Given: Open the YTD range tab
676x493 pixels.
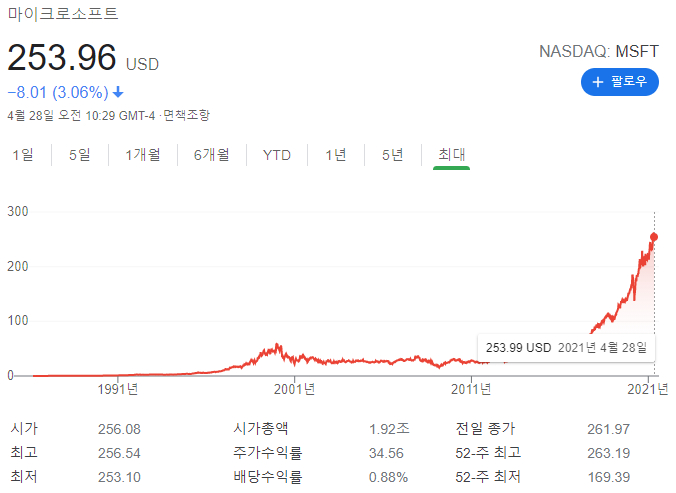Looking at the screenshot, I should (x=277, y=155).
